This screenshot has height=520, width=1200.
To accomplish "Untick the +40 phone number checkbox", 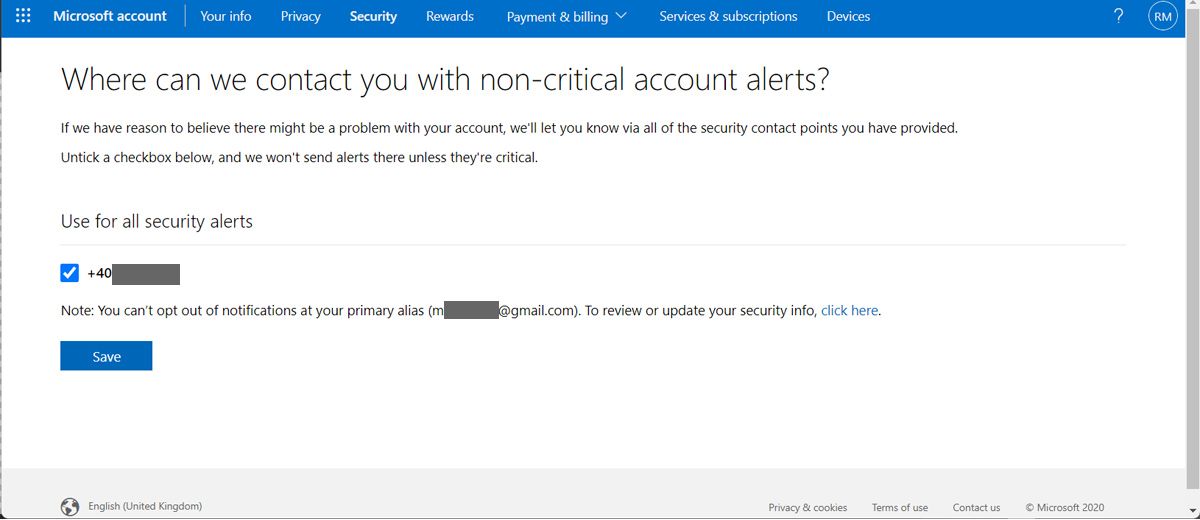I will pos(70,273).
